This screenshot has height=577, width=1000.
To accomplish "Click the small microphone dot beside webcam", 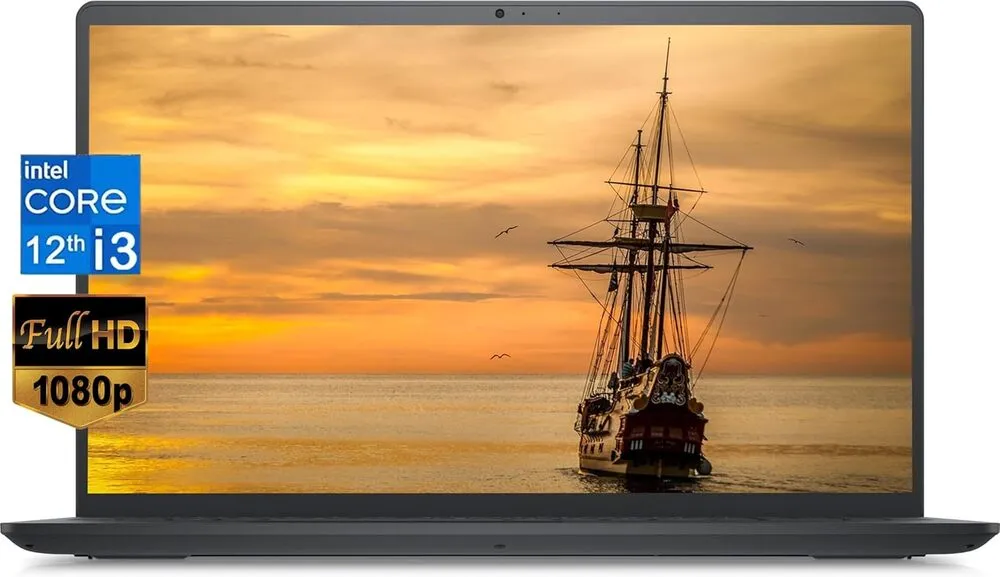I will [522, 13].
